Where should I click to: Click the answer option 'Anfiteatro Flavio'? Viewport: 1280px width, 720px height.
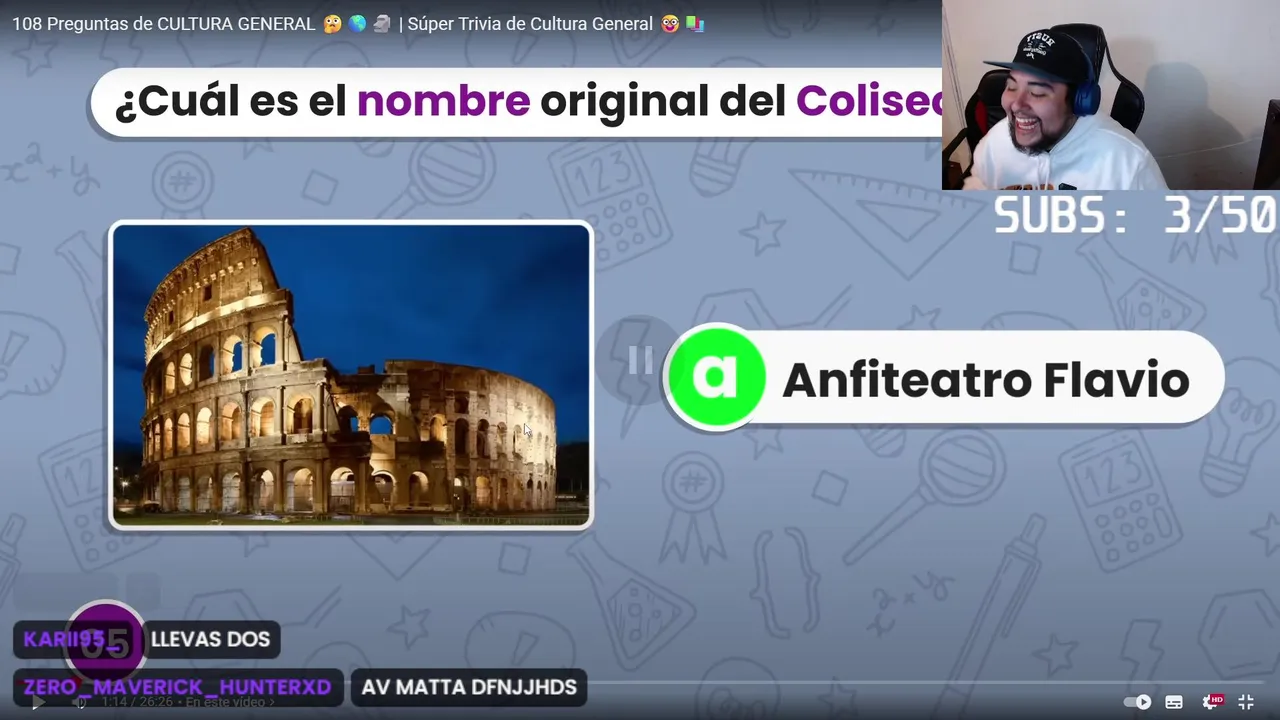(944, 380)
